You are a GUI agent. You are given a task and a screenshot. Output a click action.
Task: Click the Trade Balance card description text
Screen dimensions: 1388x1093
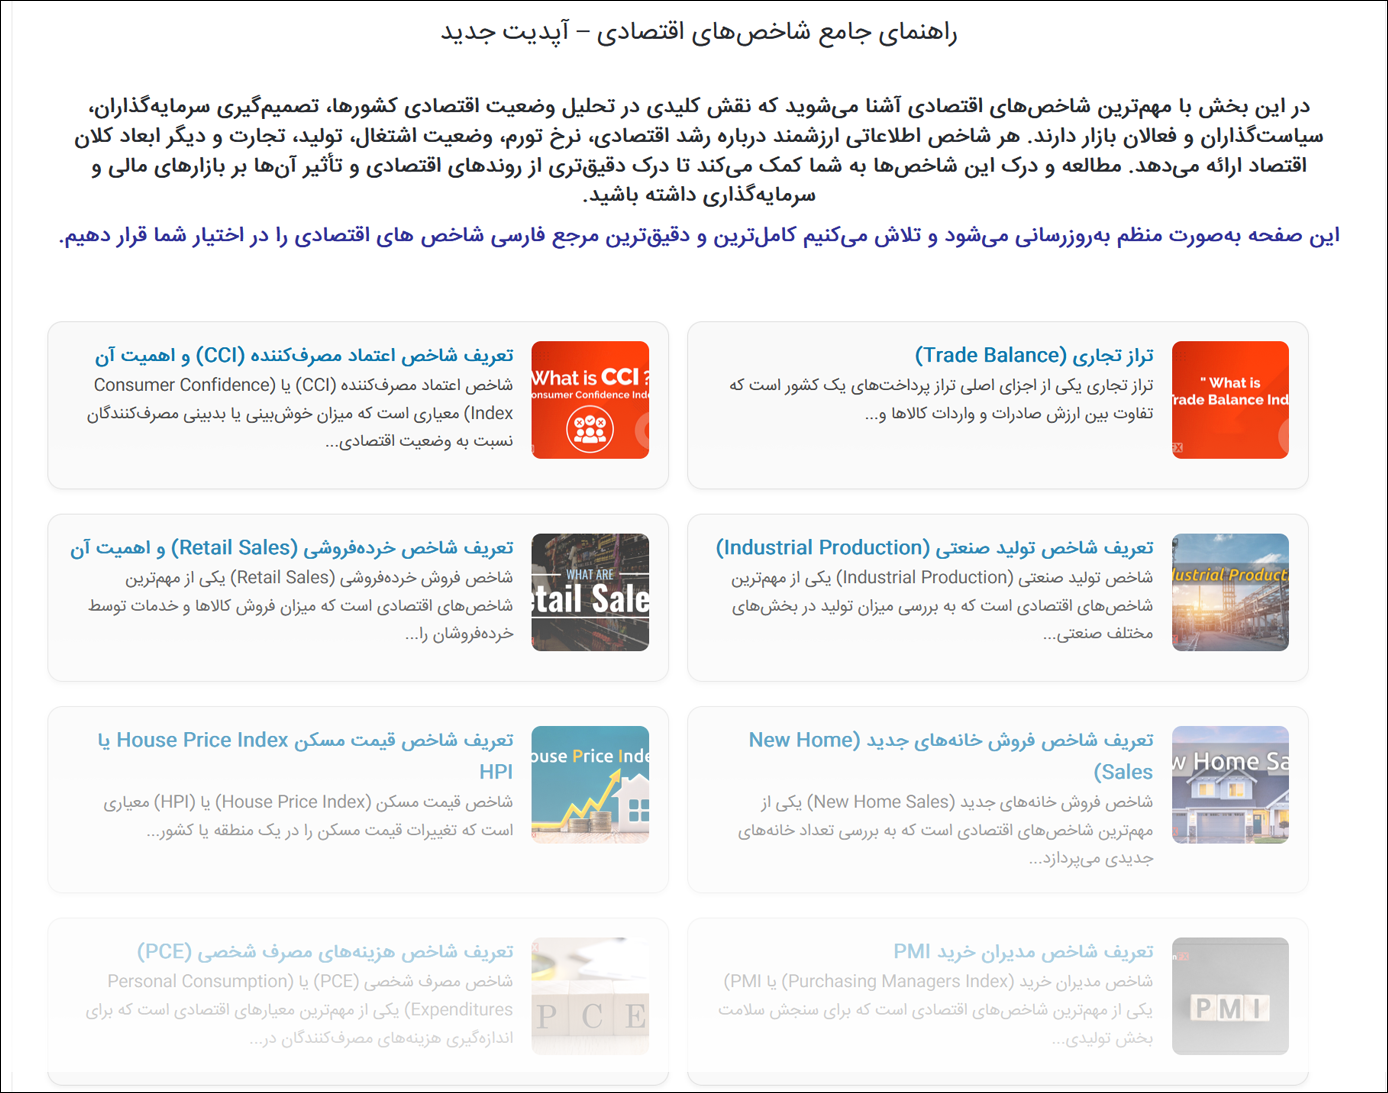(940, 399)
